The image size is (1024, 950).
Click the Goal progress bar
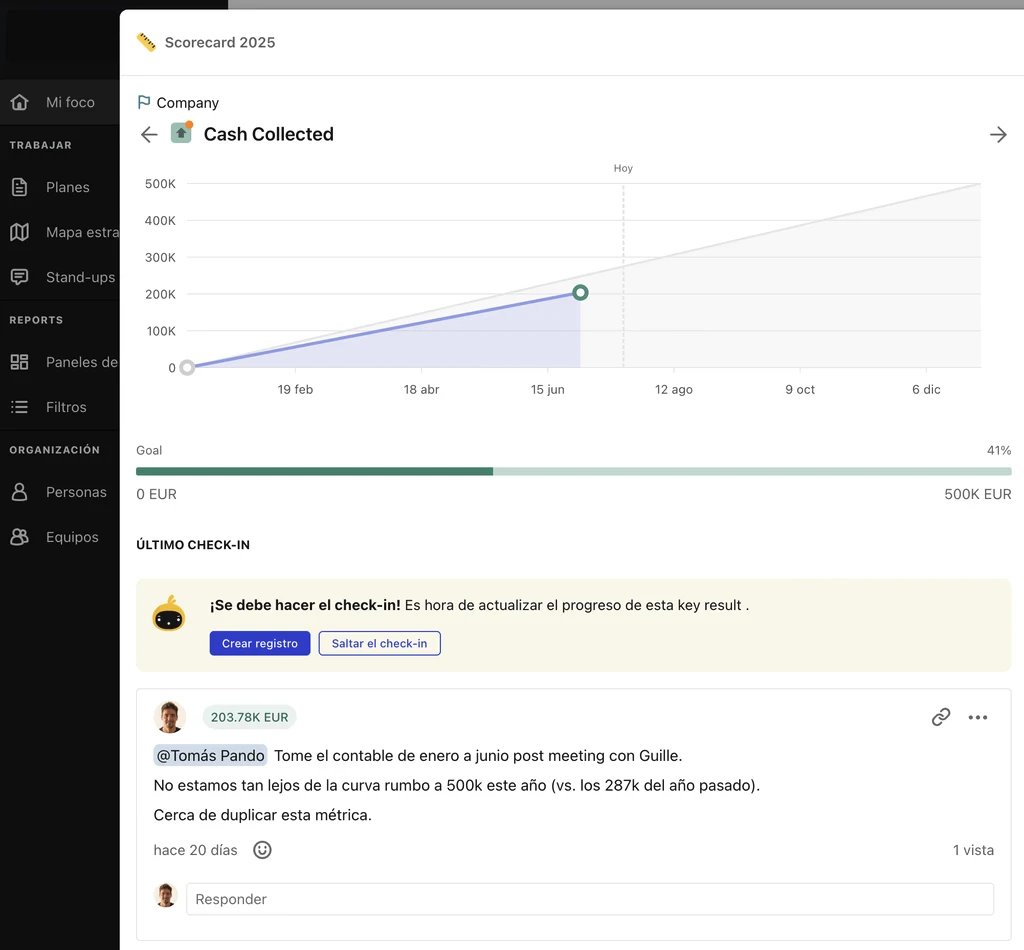click(573, 471)
